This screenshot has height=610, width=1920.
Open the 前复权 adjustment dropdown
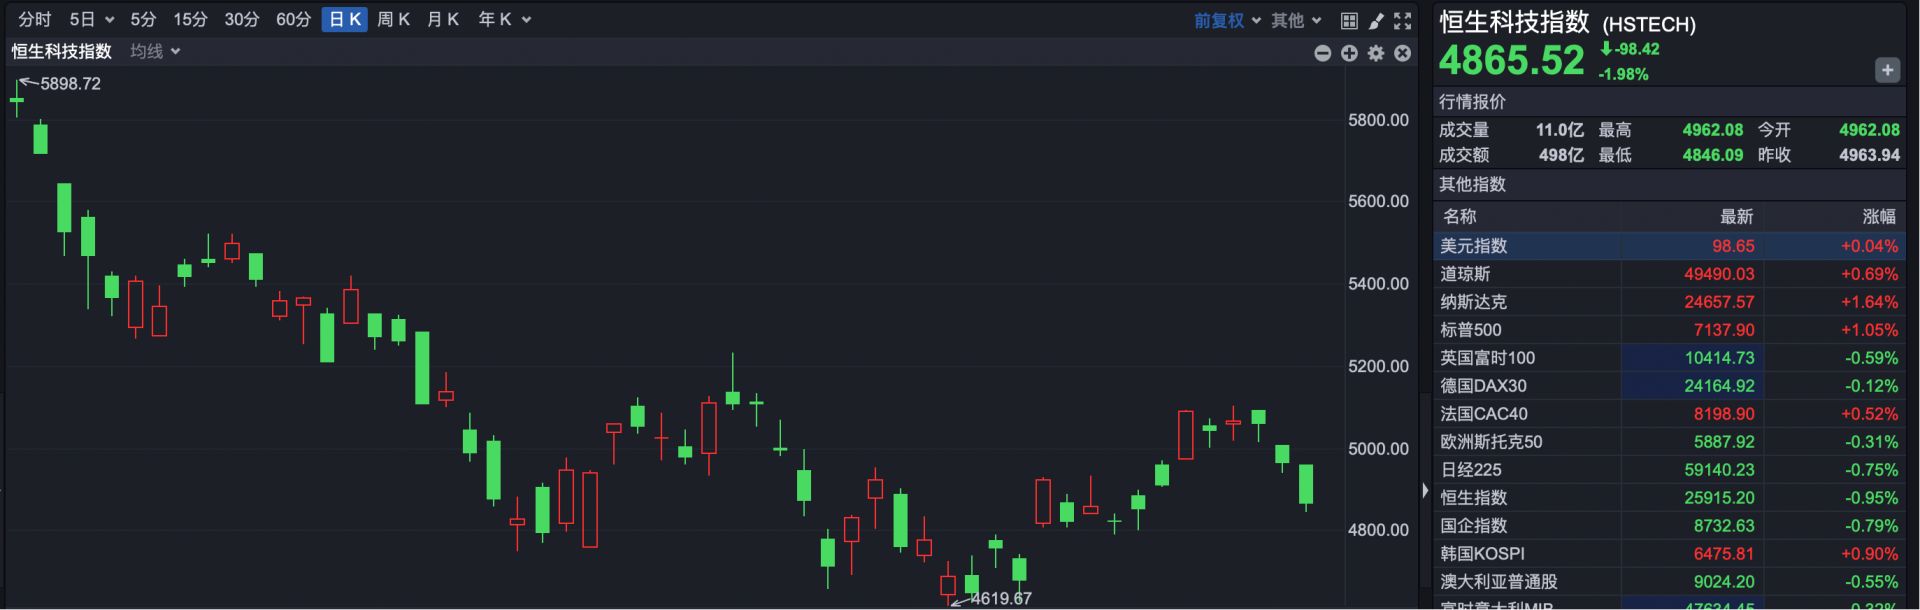1227,20
